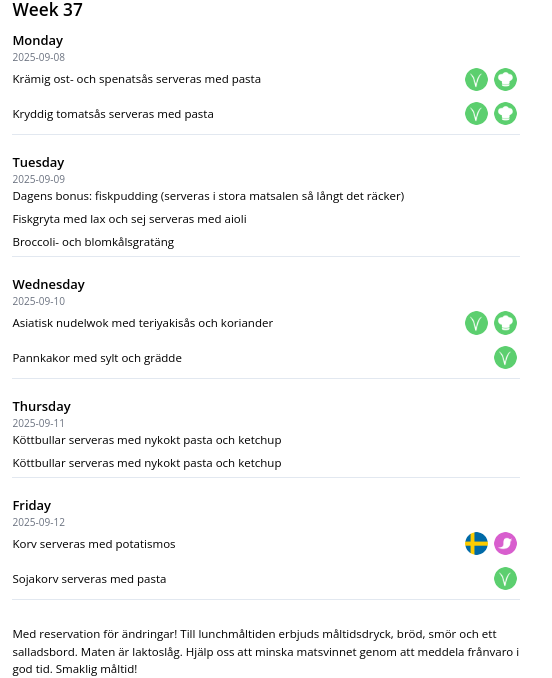Viewport: 552px width, 678px height.
Task: Click Swedish flag icon beside Korv med potatismos
Action: [x=476, y=544]
